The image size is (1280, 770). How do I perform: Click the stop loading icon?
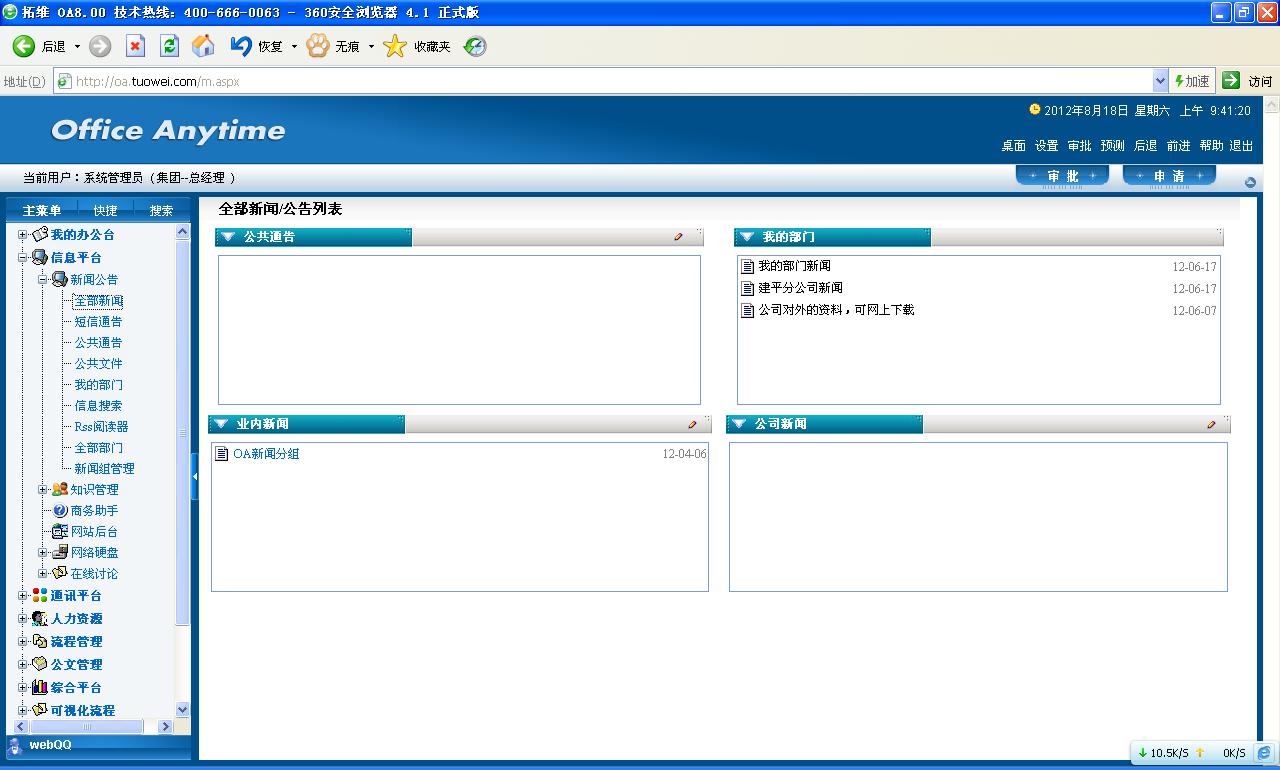point(135,46)
